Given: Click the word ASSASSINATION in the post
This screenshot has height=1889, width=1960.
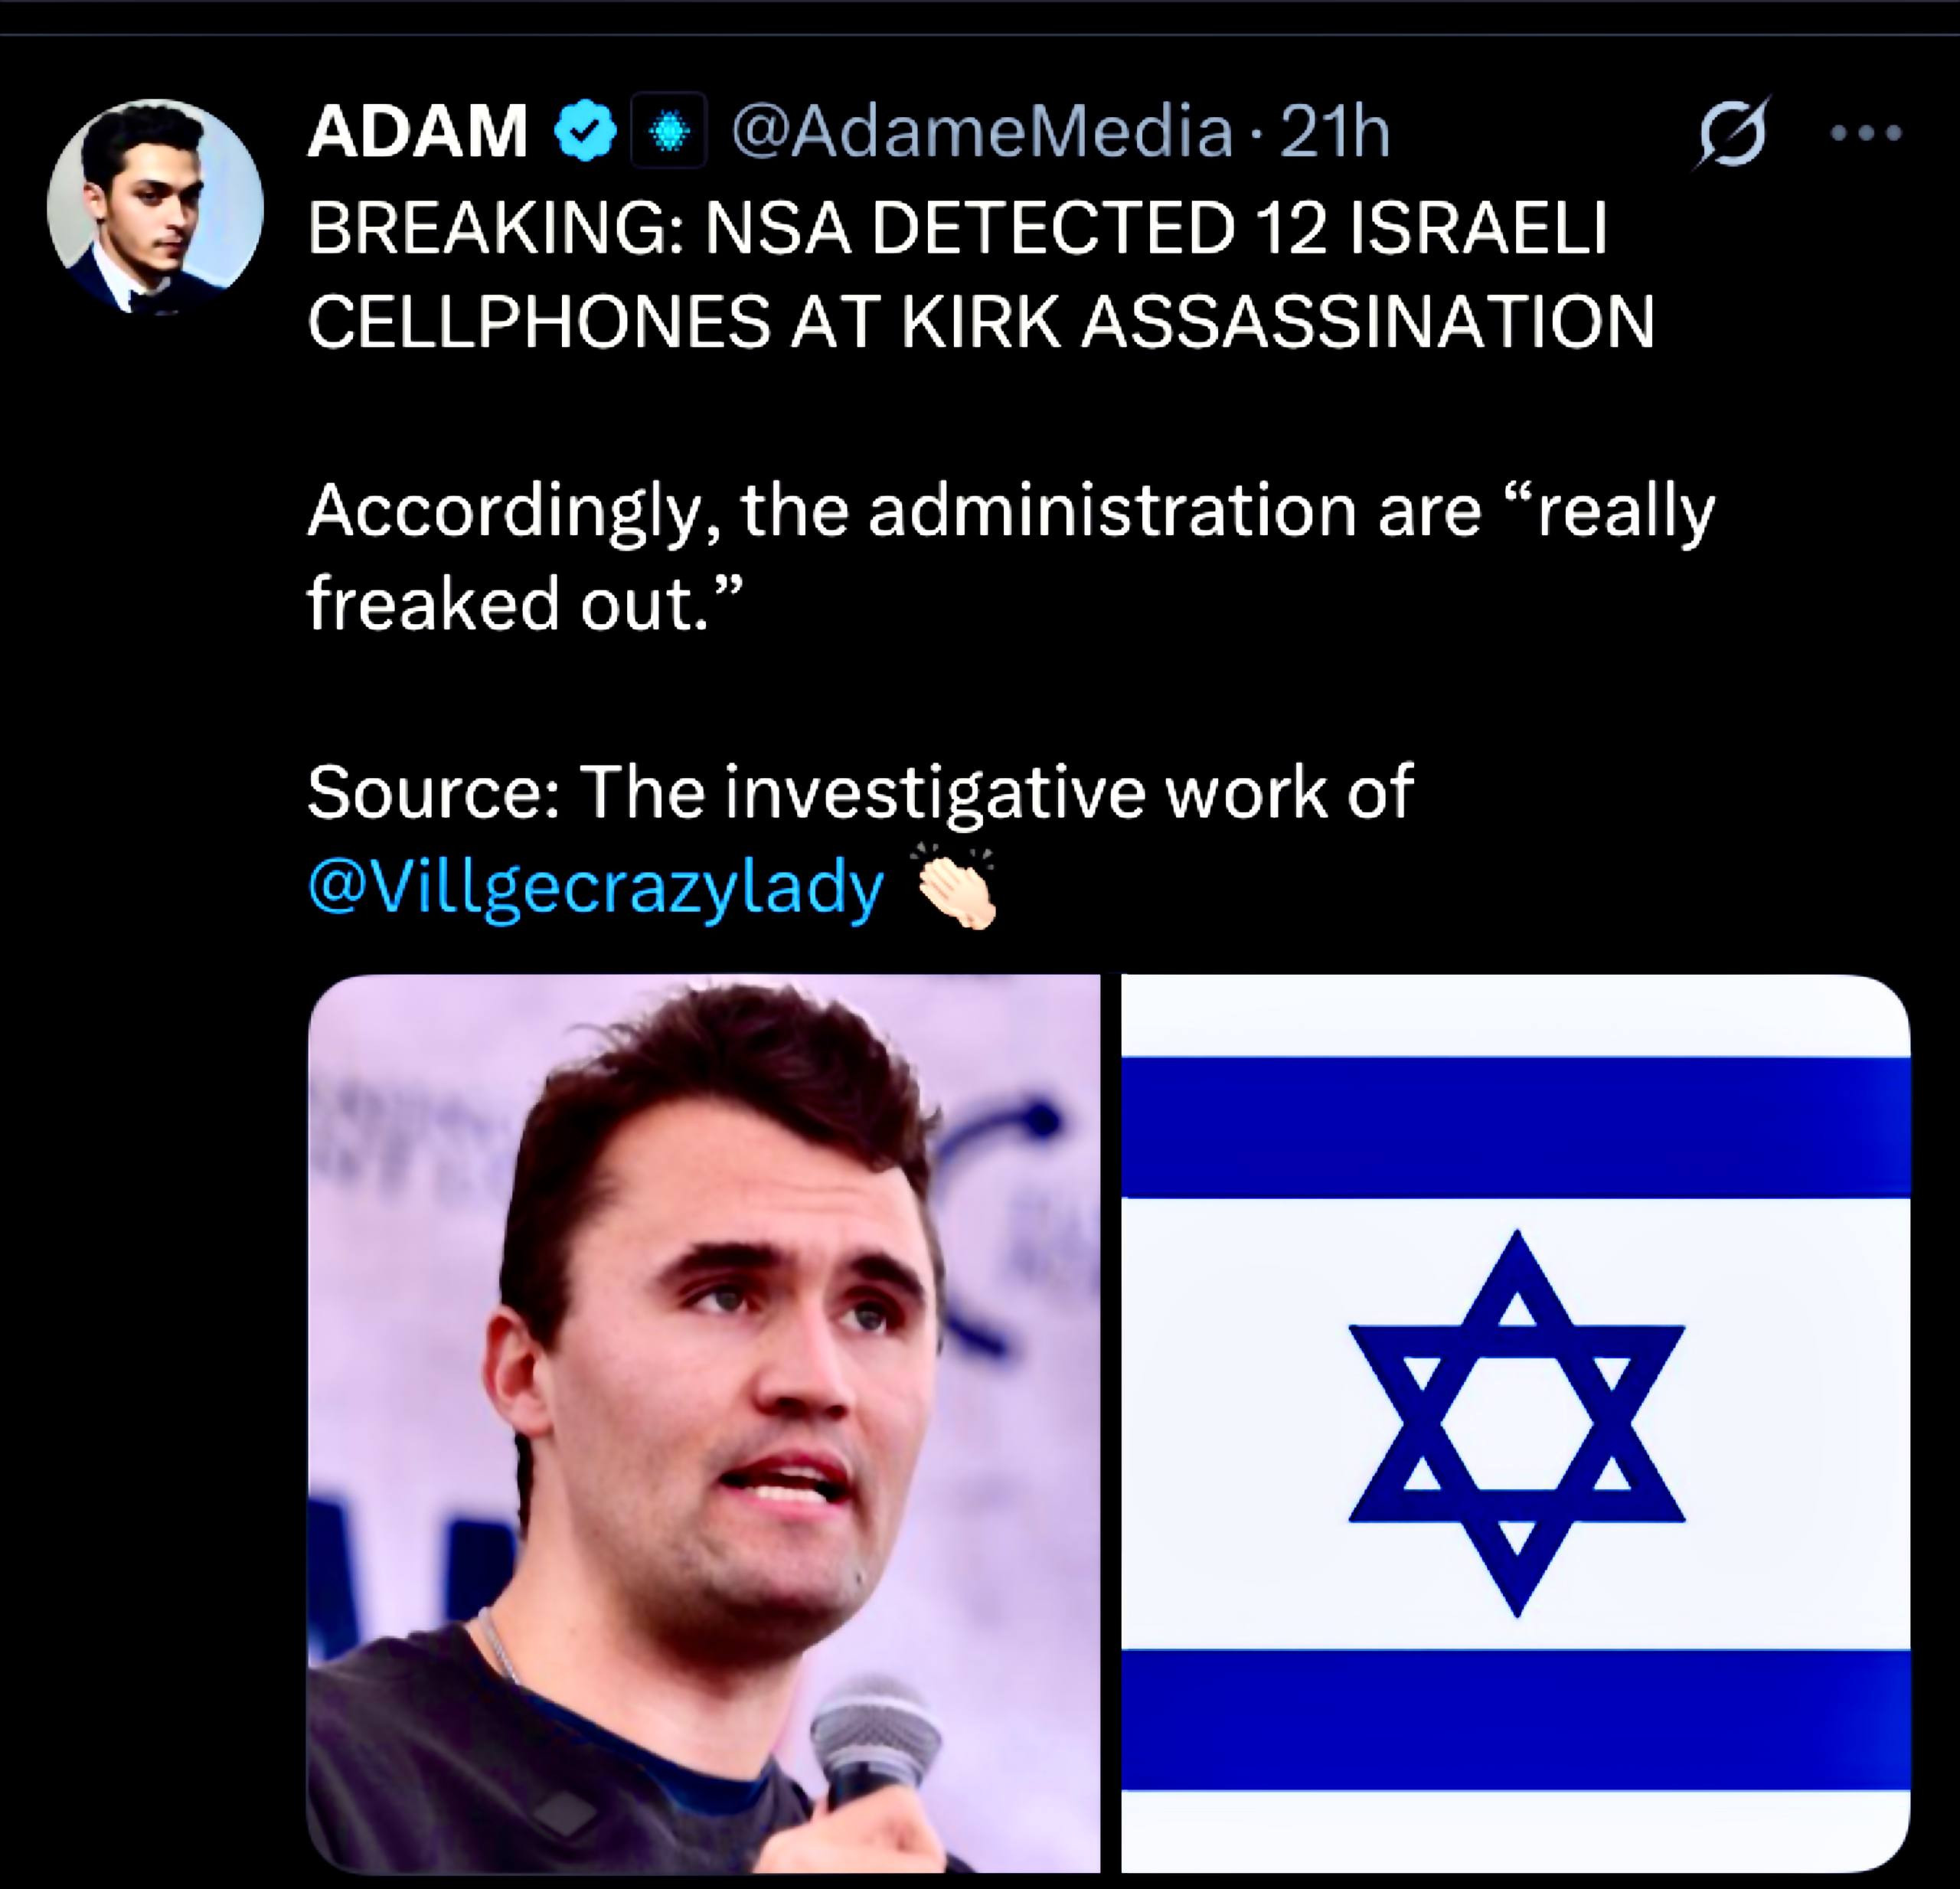Looking at the screenshot, I should [x=1367, y=322].
